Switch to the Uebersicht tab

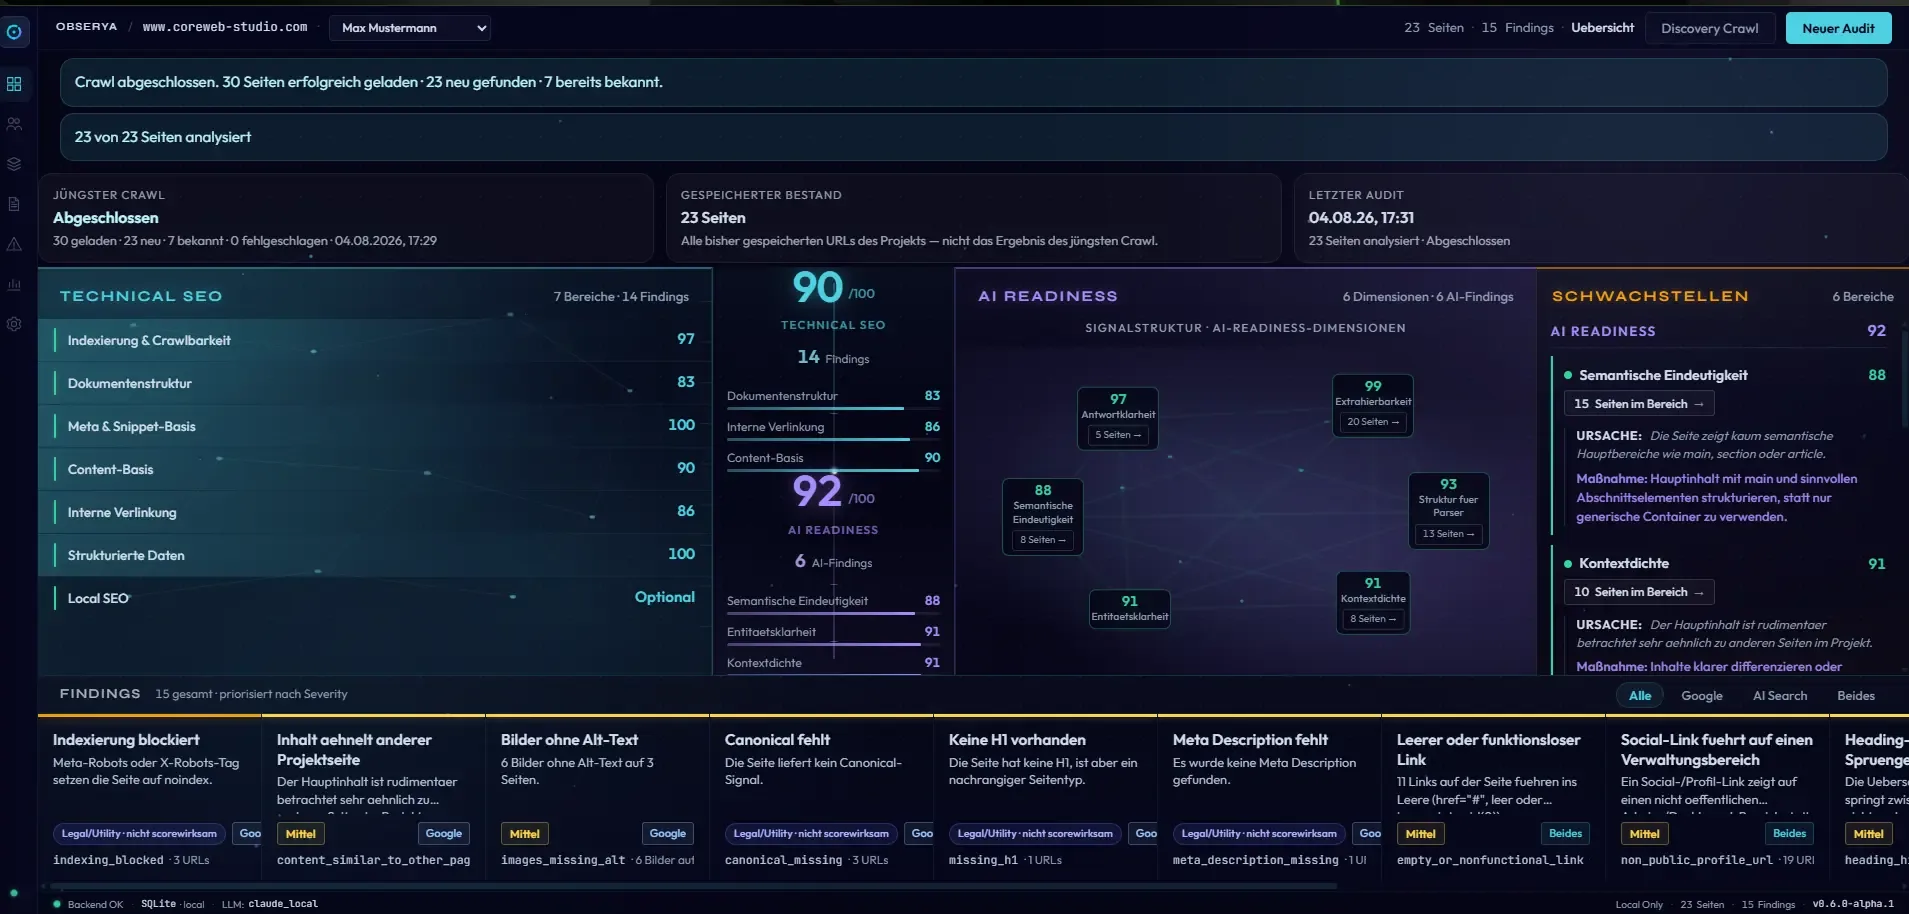(x=1602, y=28)
